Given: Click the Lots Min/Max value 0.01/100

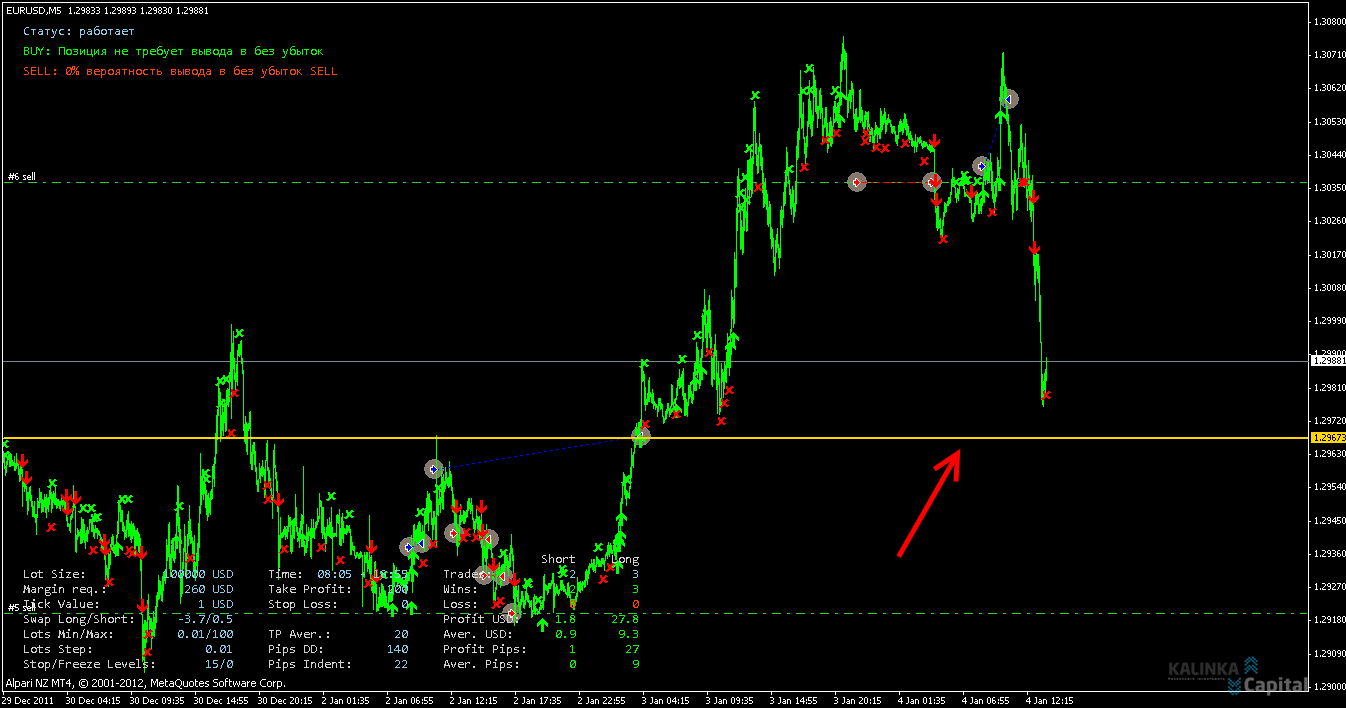Looking at the screenshot, I should click(x=205, y=634).
